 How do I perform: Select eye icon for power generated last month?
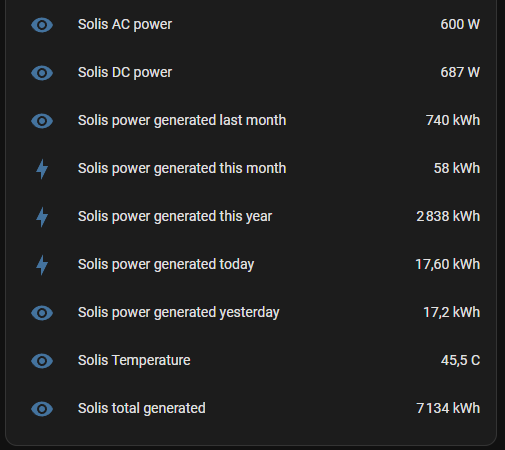tap(42, 121)
